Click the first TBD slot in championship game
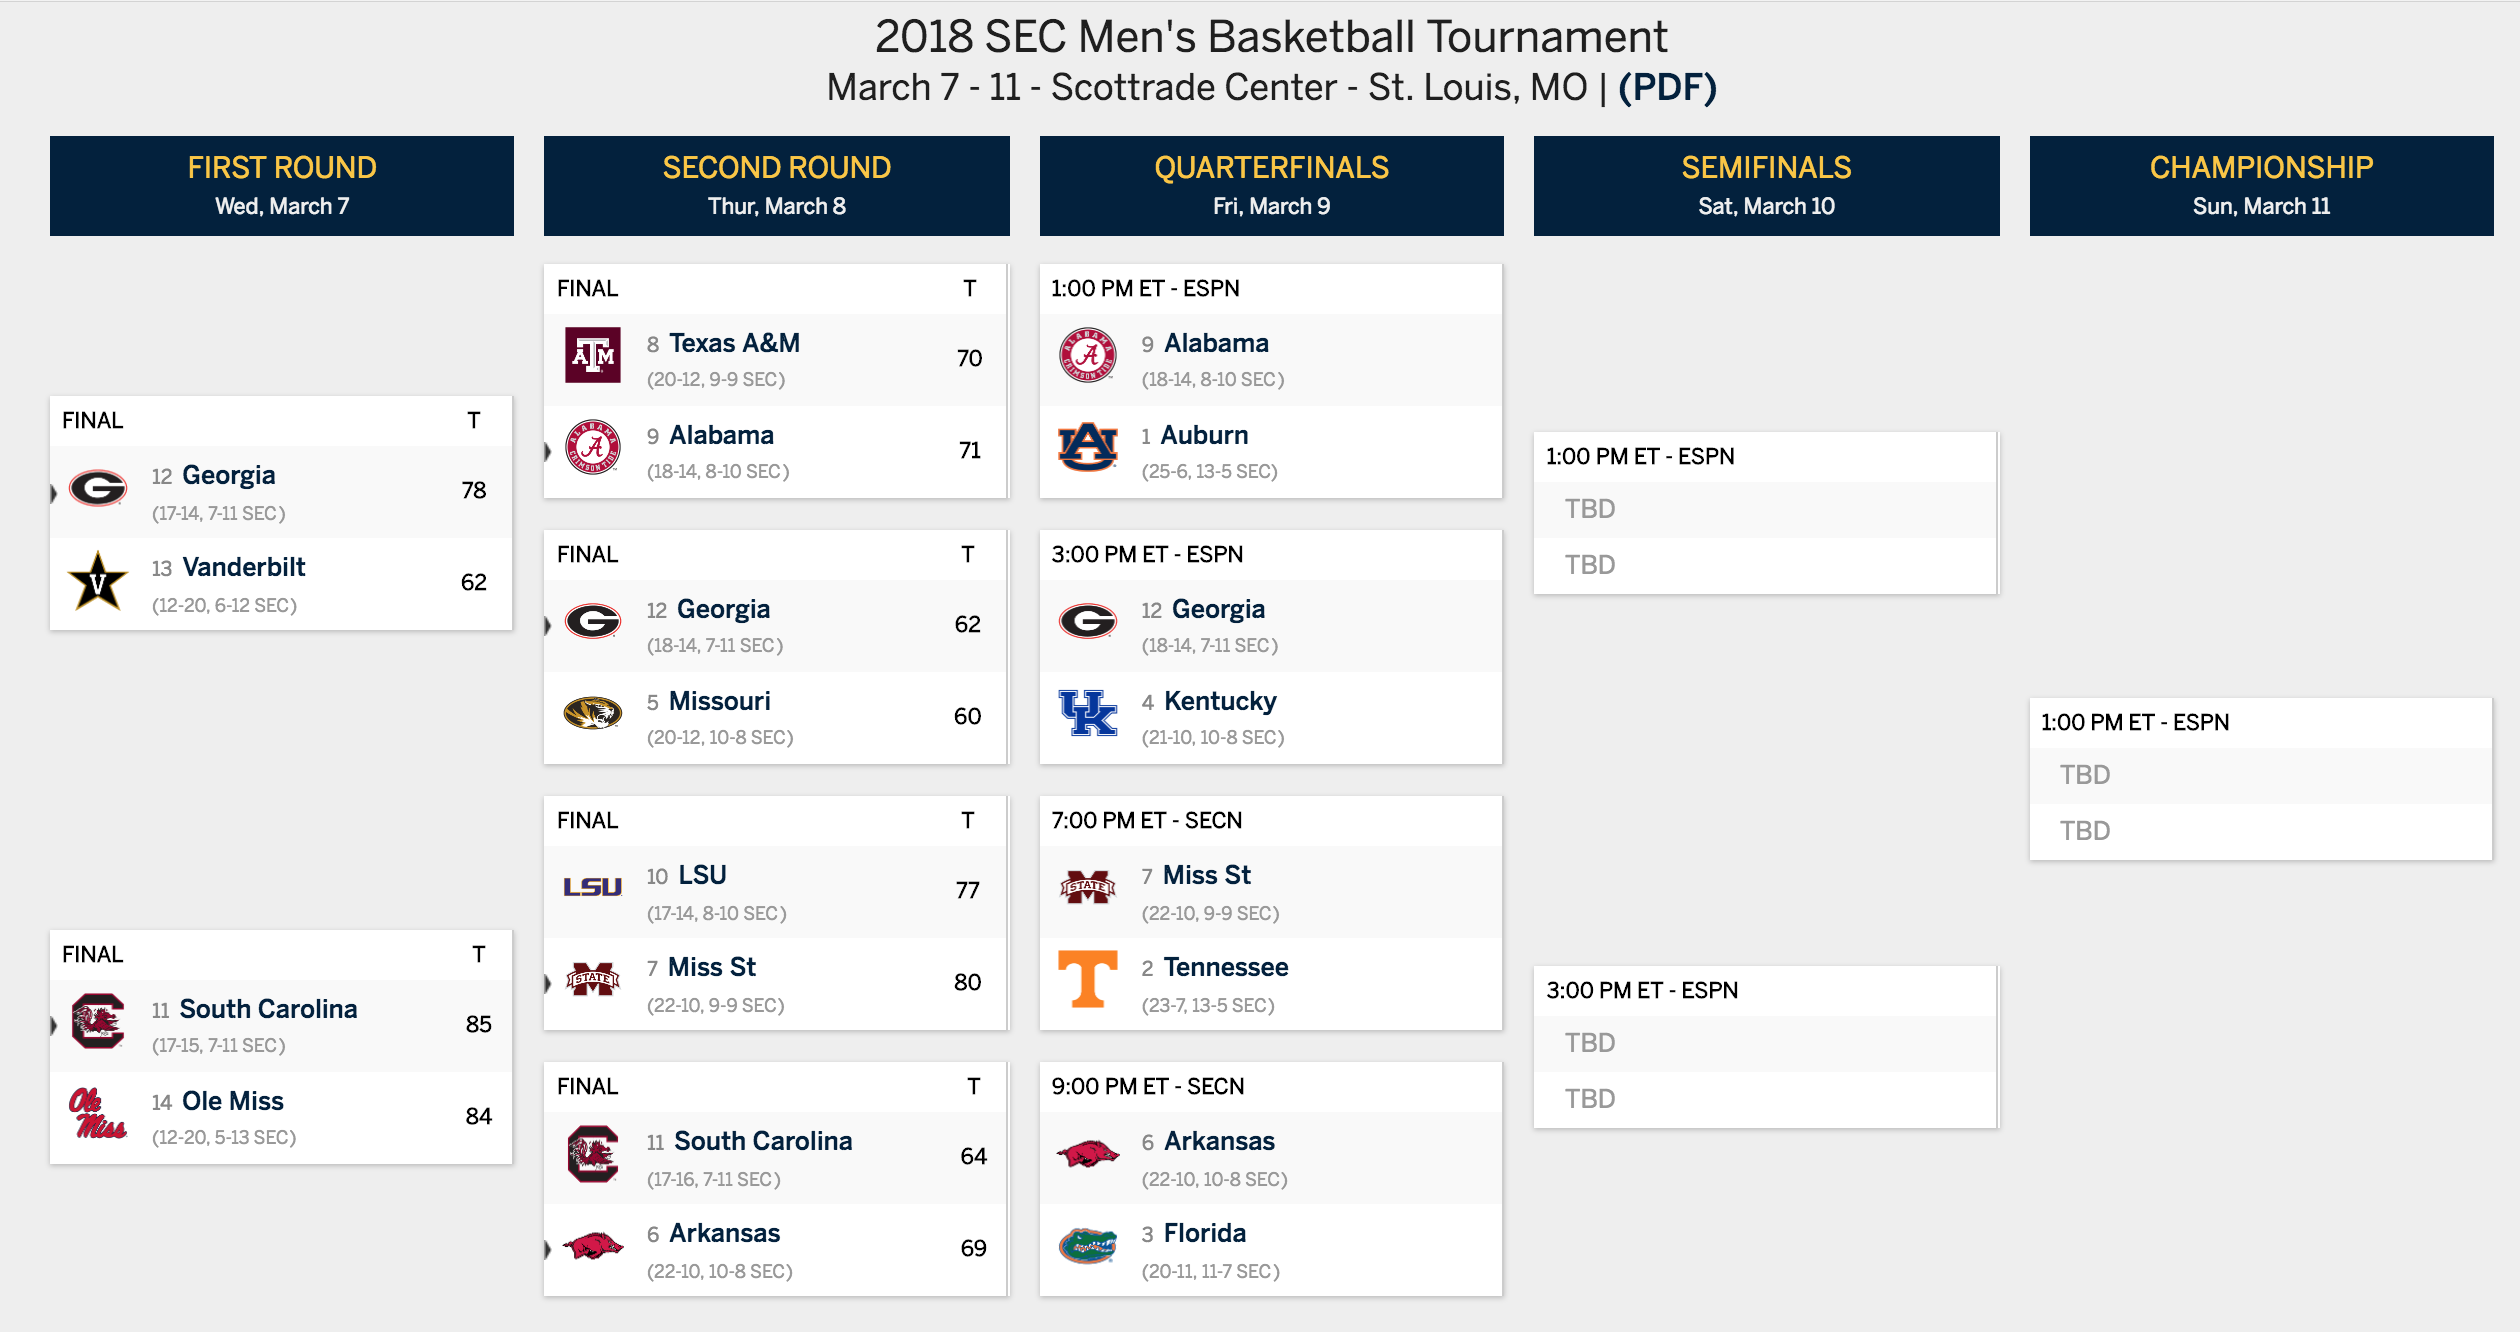The width and height of the screenshot is (2520, 1332). tap(2260, 775)
